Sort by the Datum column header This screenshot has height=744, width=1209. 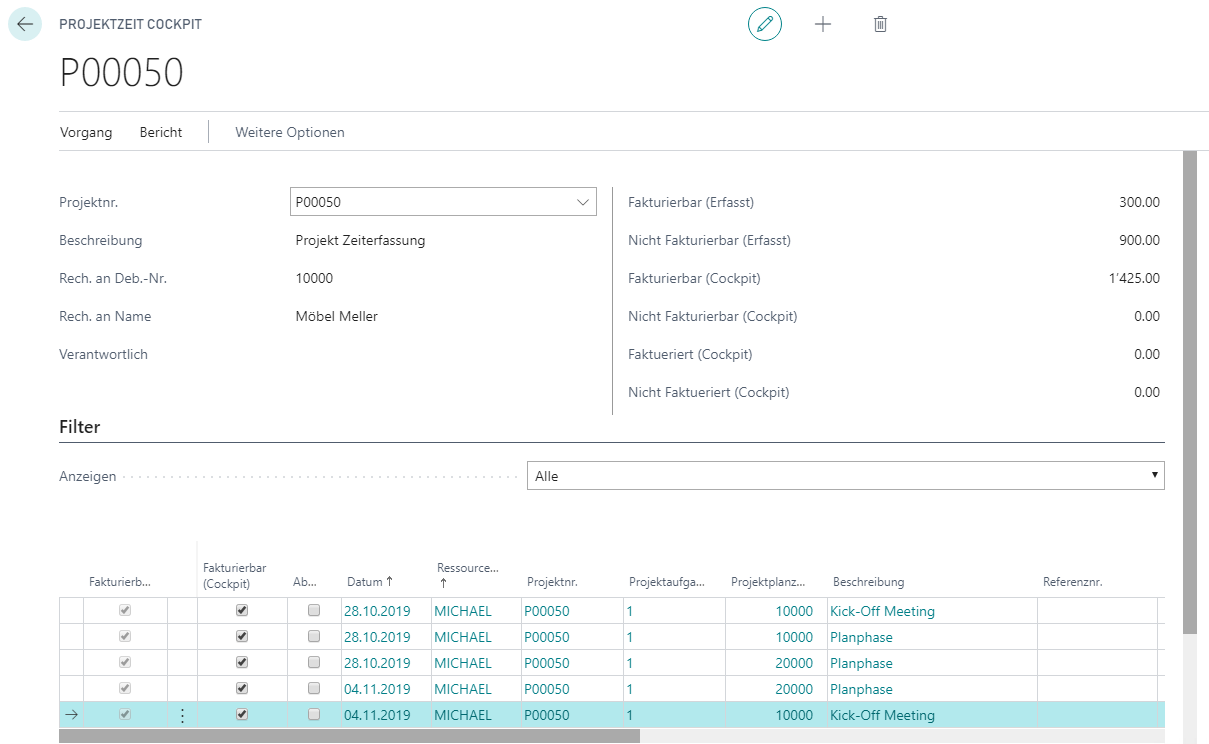tap(370, 582)
